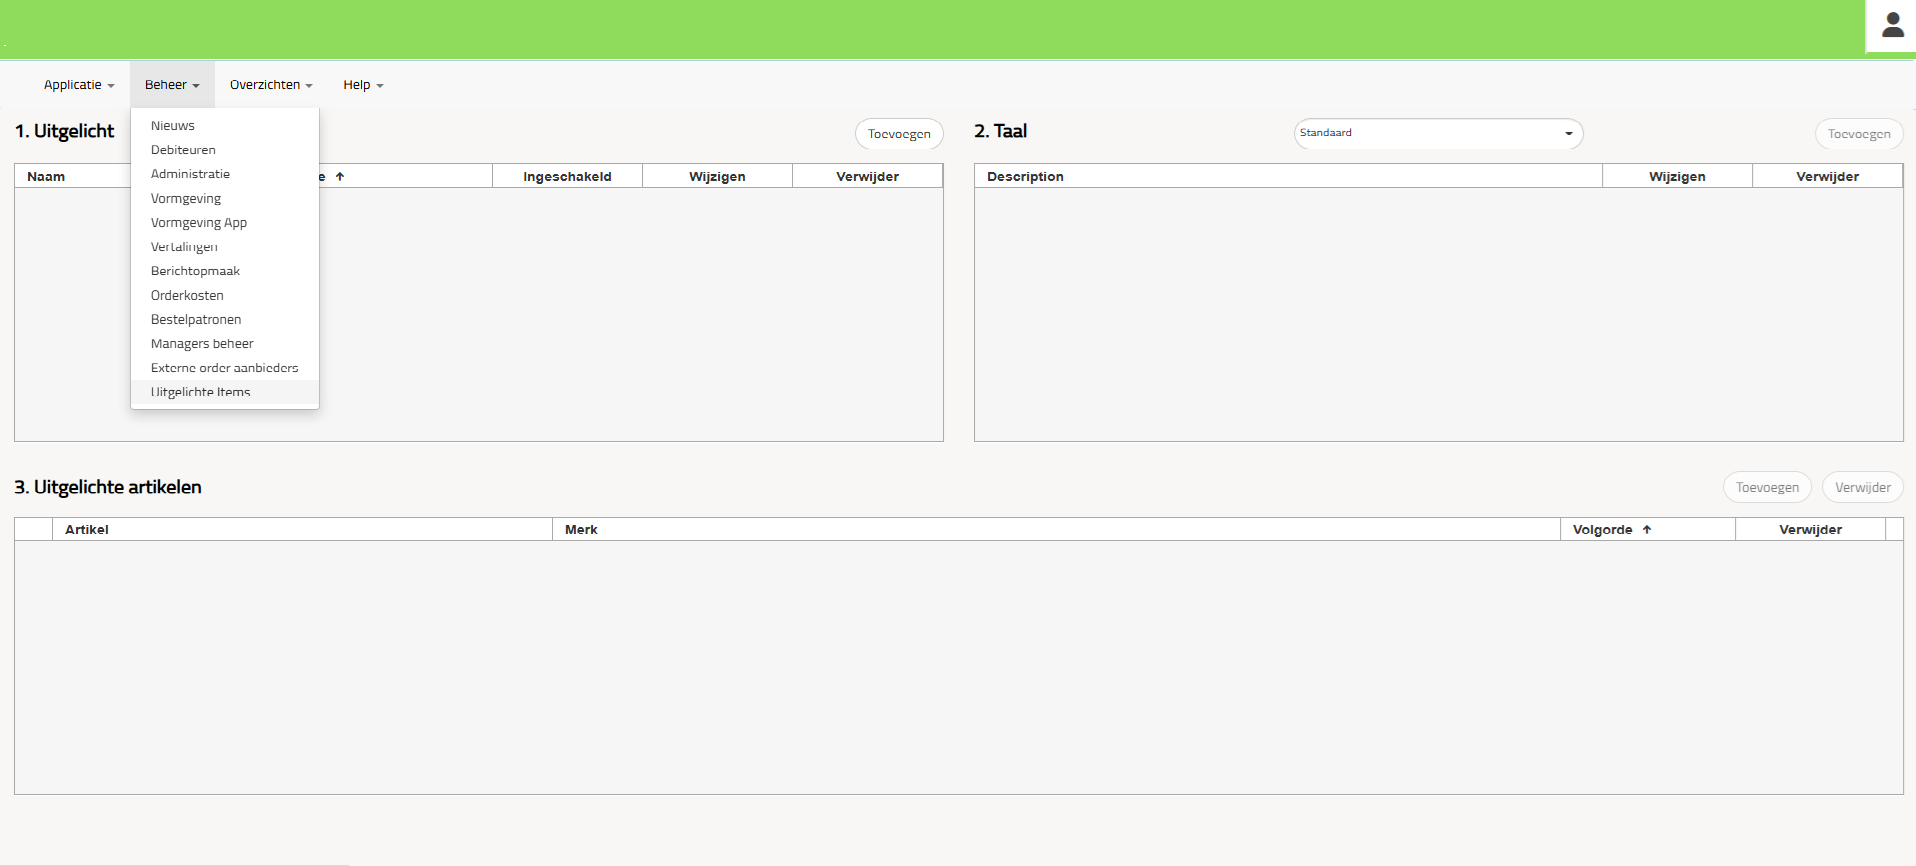Click Toevoegen in Uitgelicht section

(x=898, y=134)
